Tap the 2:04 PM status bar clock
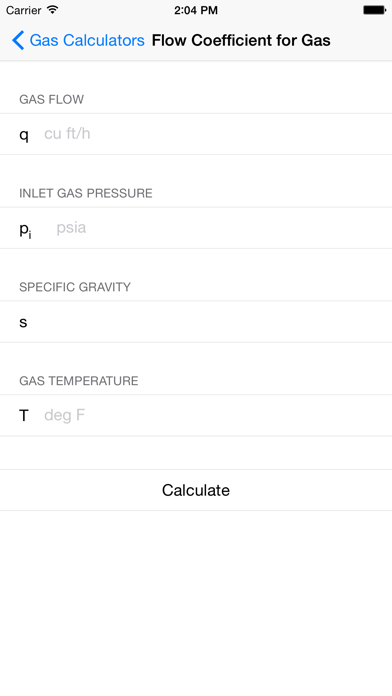392x696 pixels. (x=196, y=10)
